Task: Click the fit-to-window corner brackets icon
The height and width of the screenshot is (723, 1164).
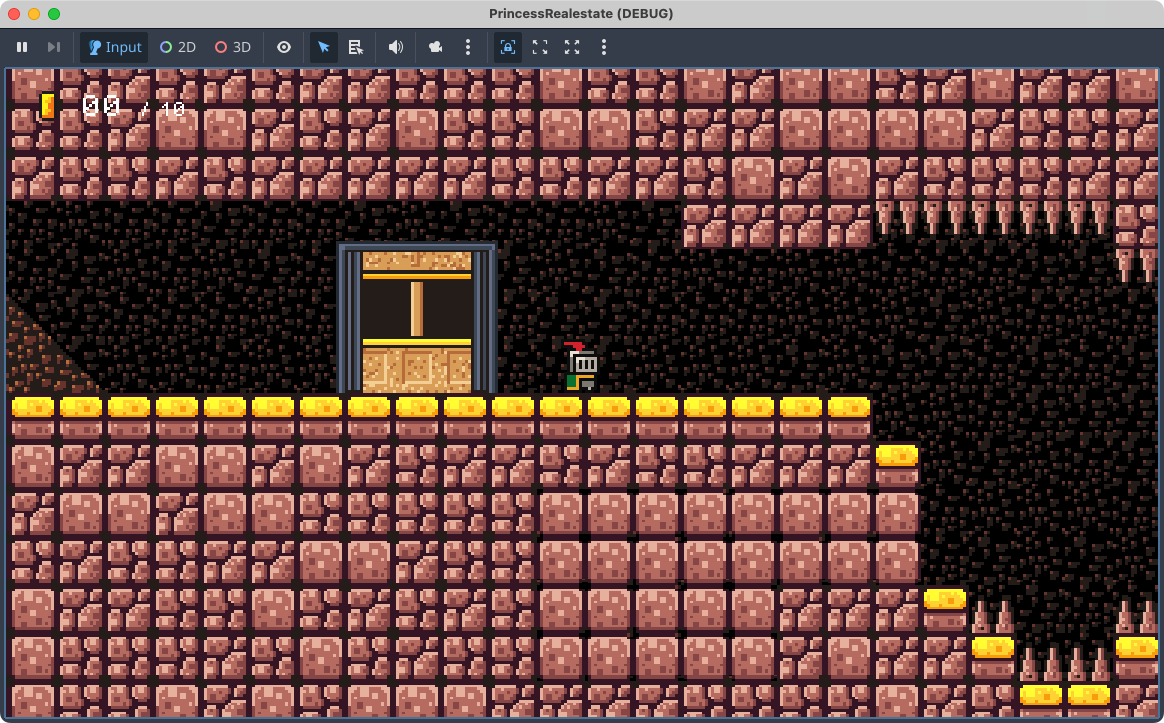Action: [x=540, y=47]
